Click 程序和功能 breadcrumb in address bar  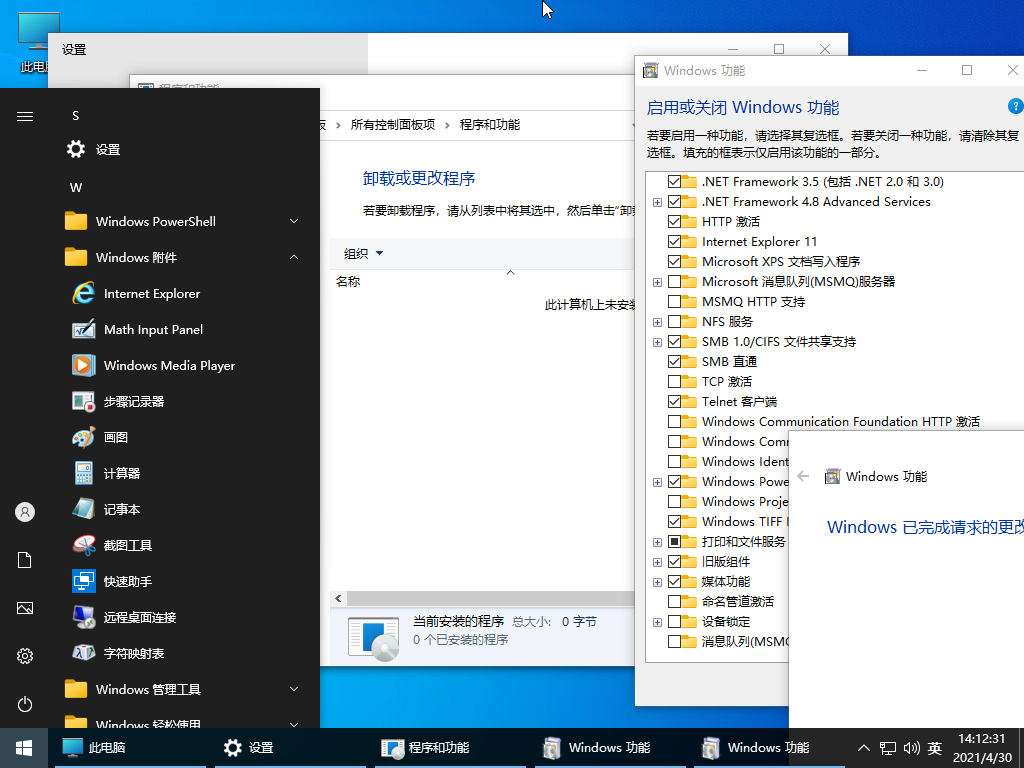490,125
